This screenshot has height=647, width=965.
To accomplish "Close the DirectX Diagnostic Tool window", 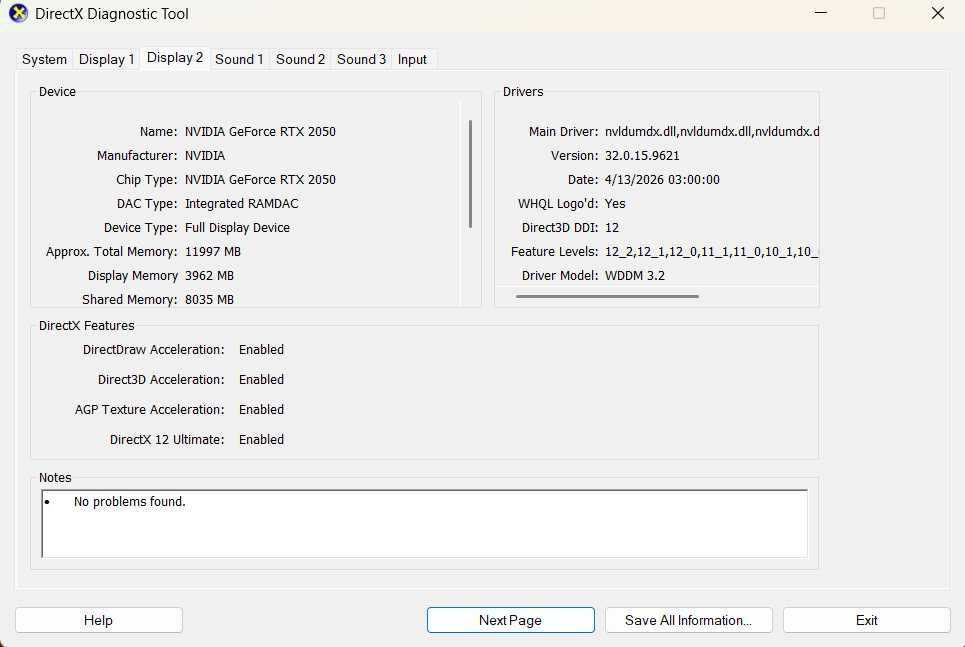I will tap(937, 13).
